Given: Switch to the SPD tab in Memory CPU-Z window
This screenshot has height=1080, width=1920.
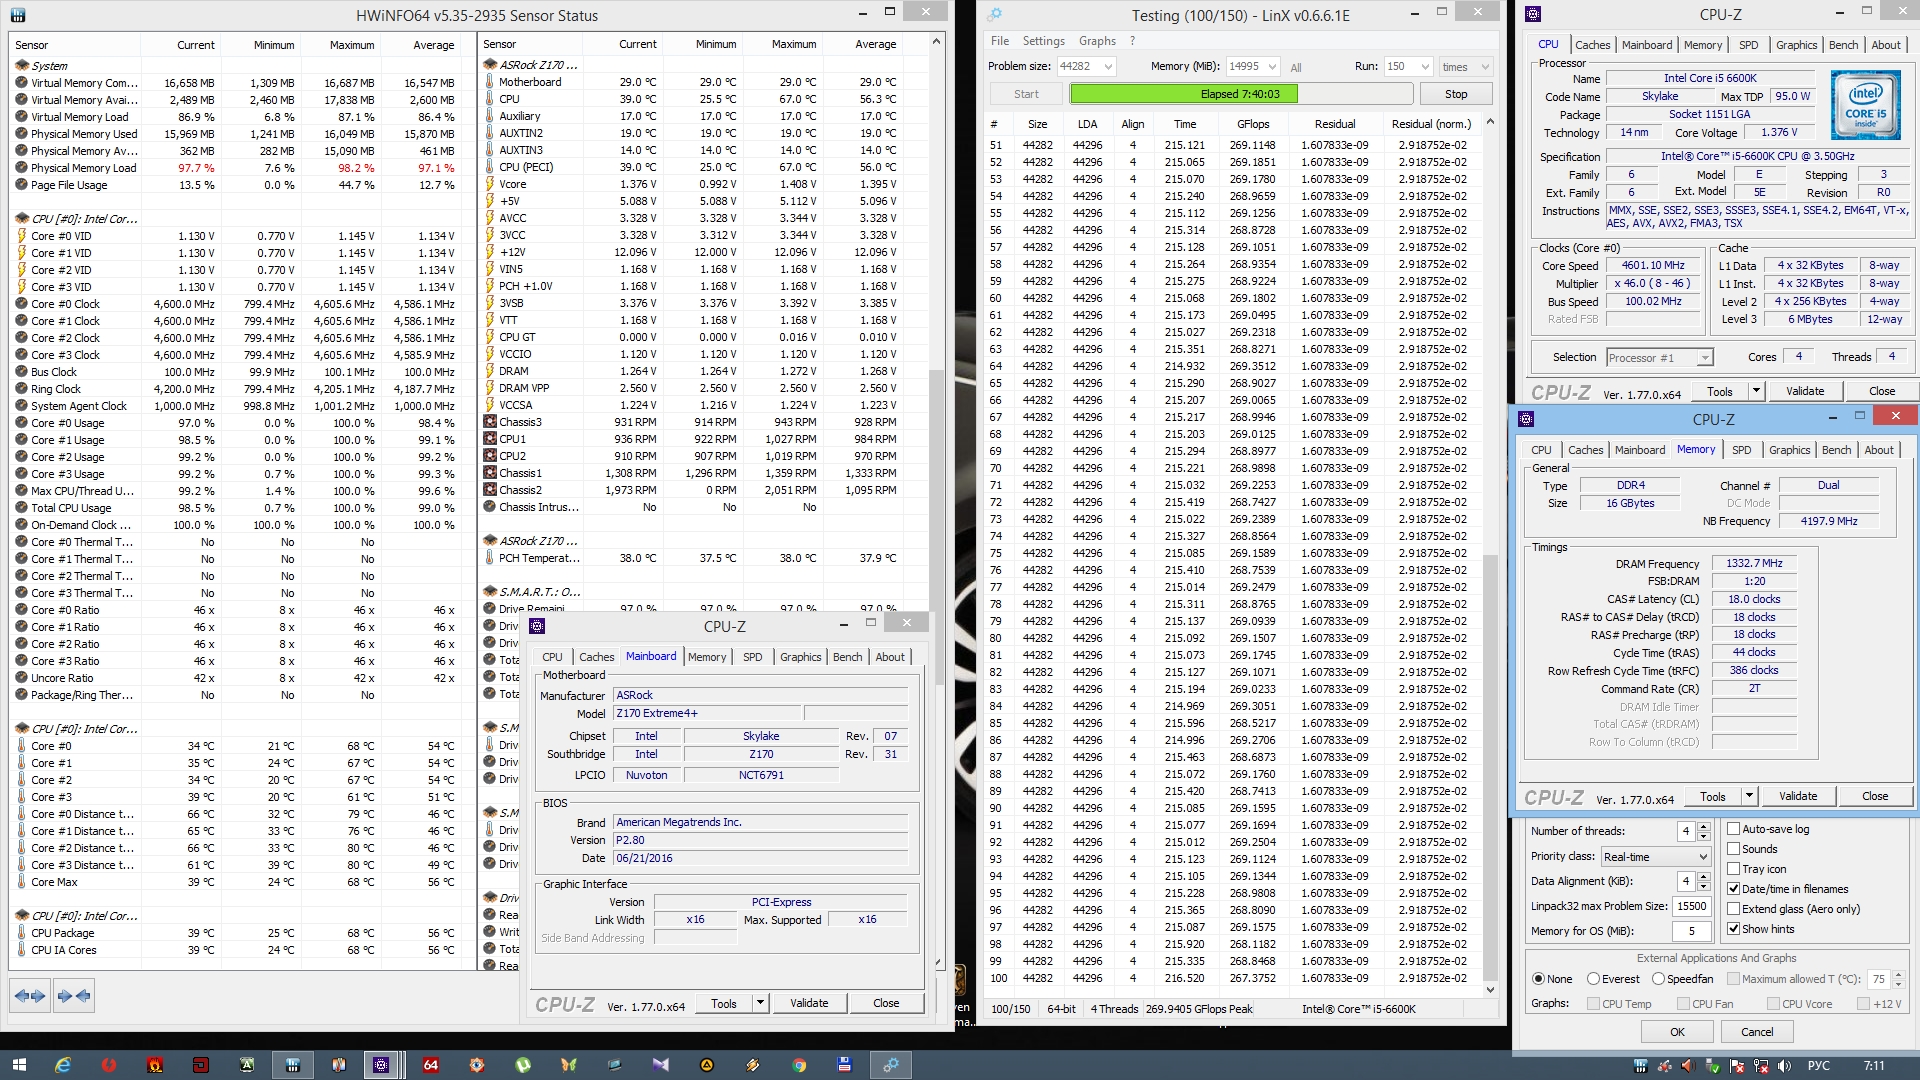Looking at the screenshot, I should (1741, 450).
